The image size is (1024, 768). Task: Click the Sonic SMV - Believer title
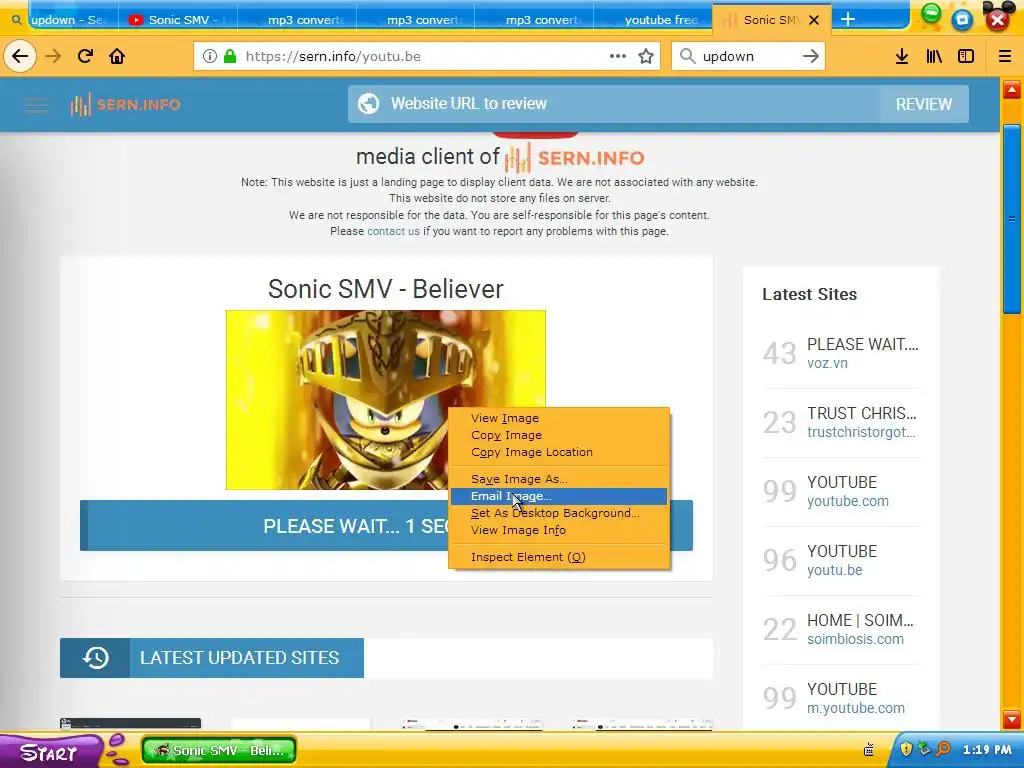coord(386,289)
